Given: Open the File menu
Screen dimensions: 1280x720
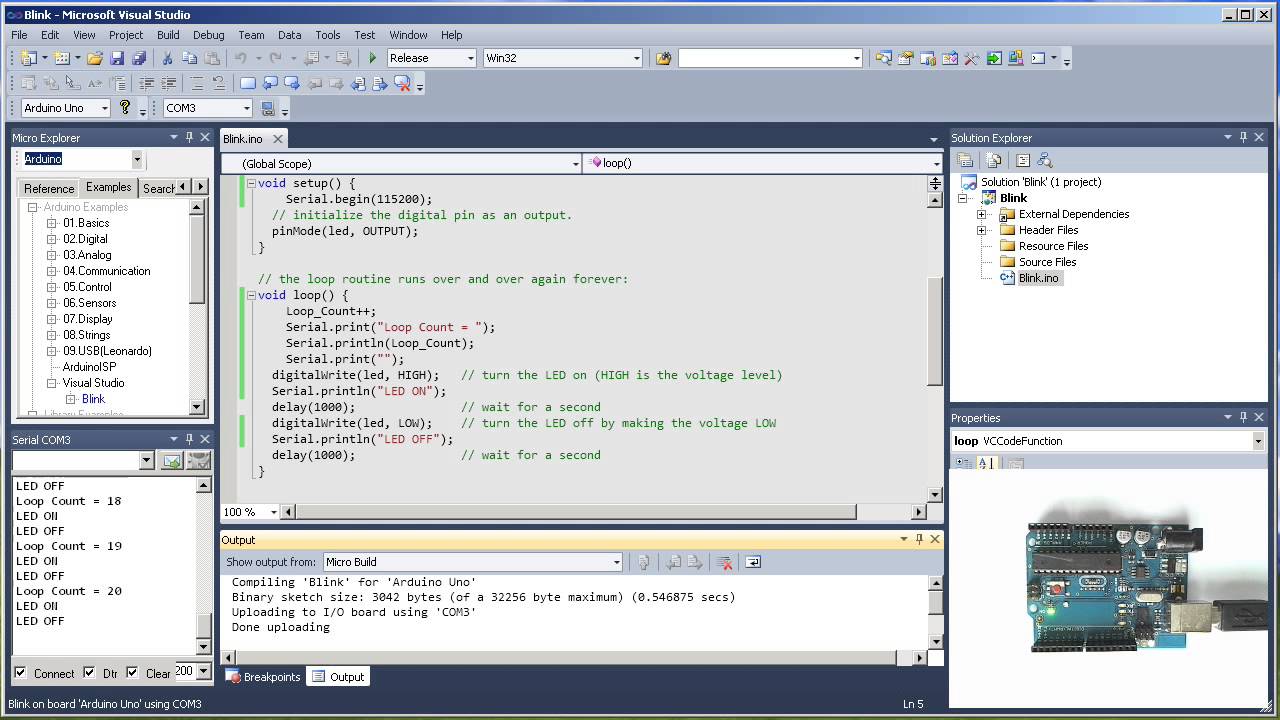Looking at the screenshot, I should click(x=19, y=35).
